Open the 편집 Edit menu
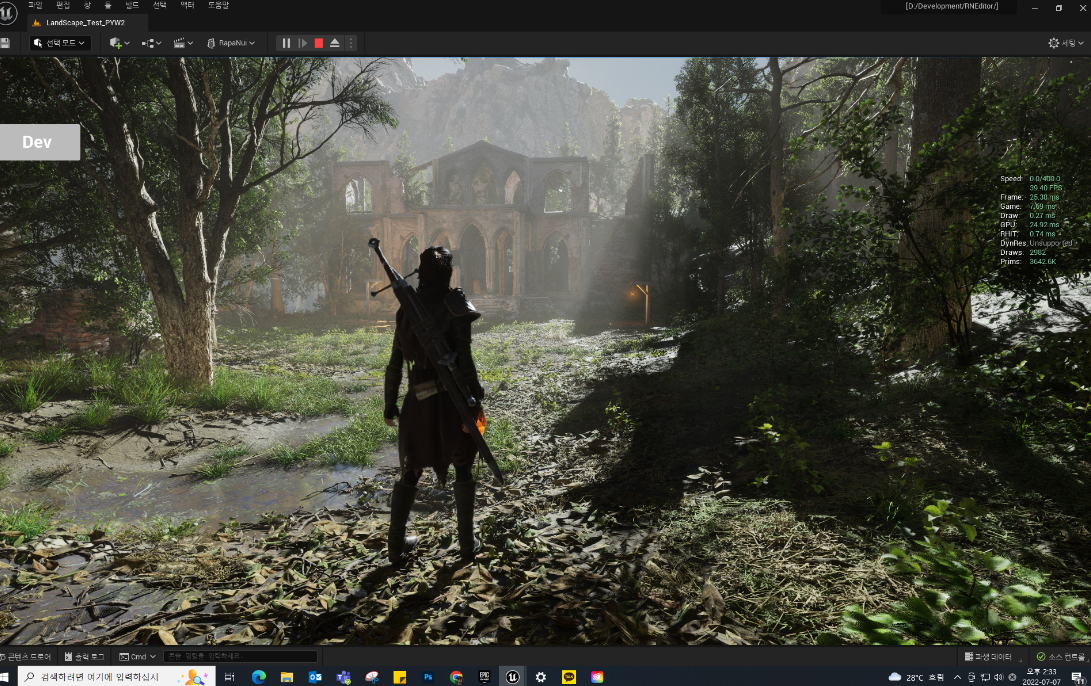1091x686 pixels. point(63,5)
